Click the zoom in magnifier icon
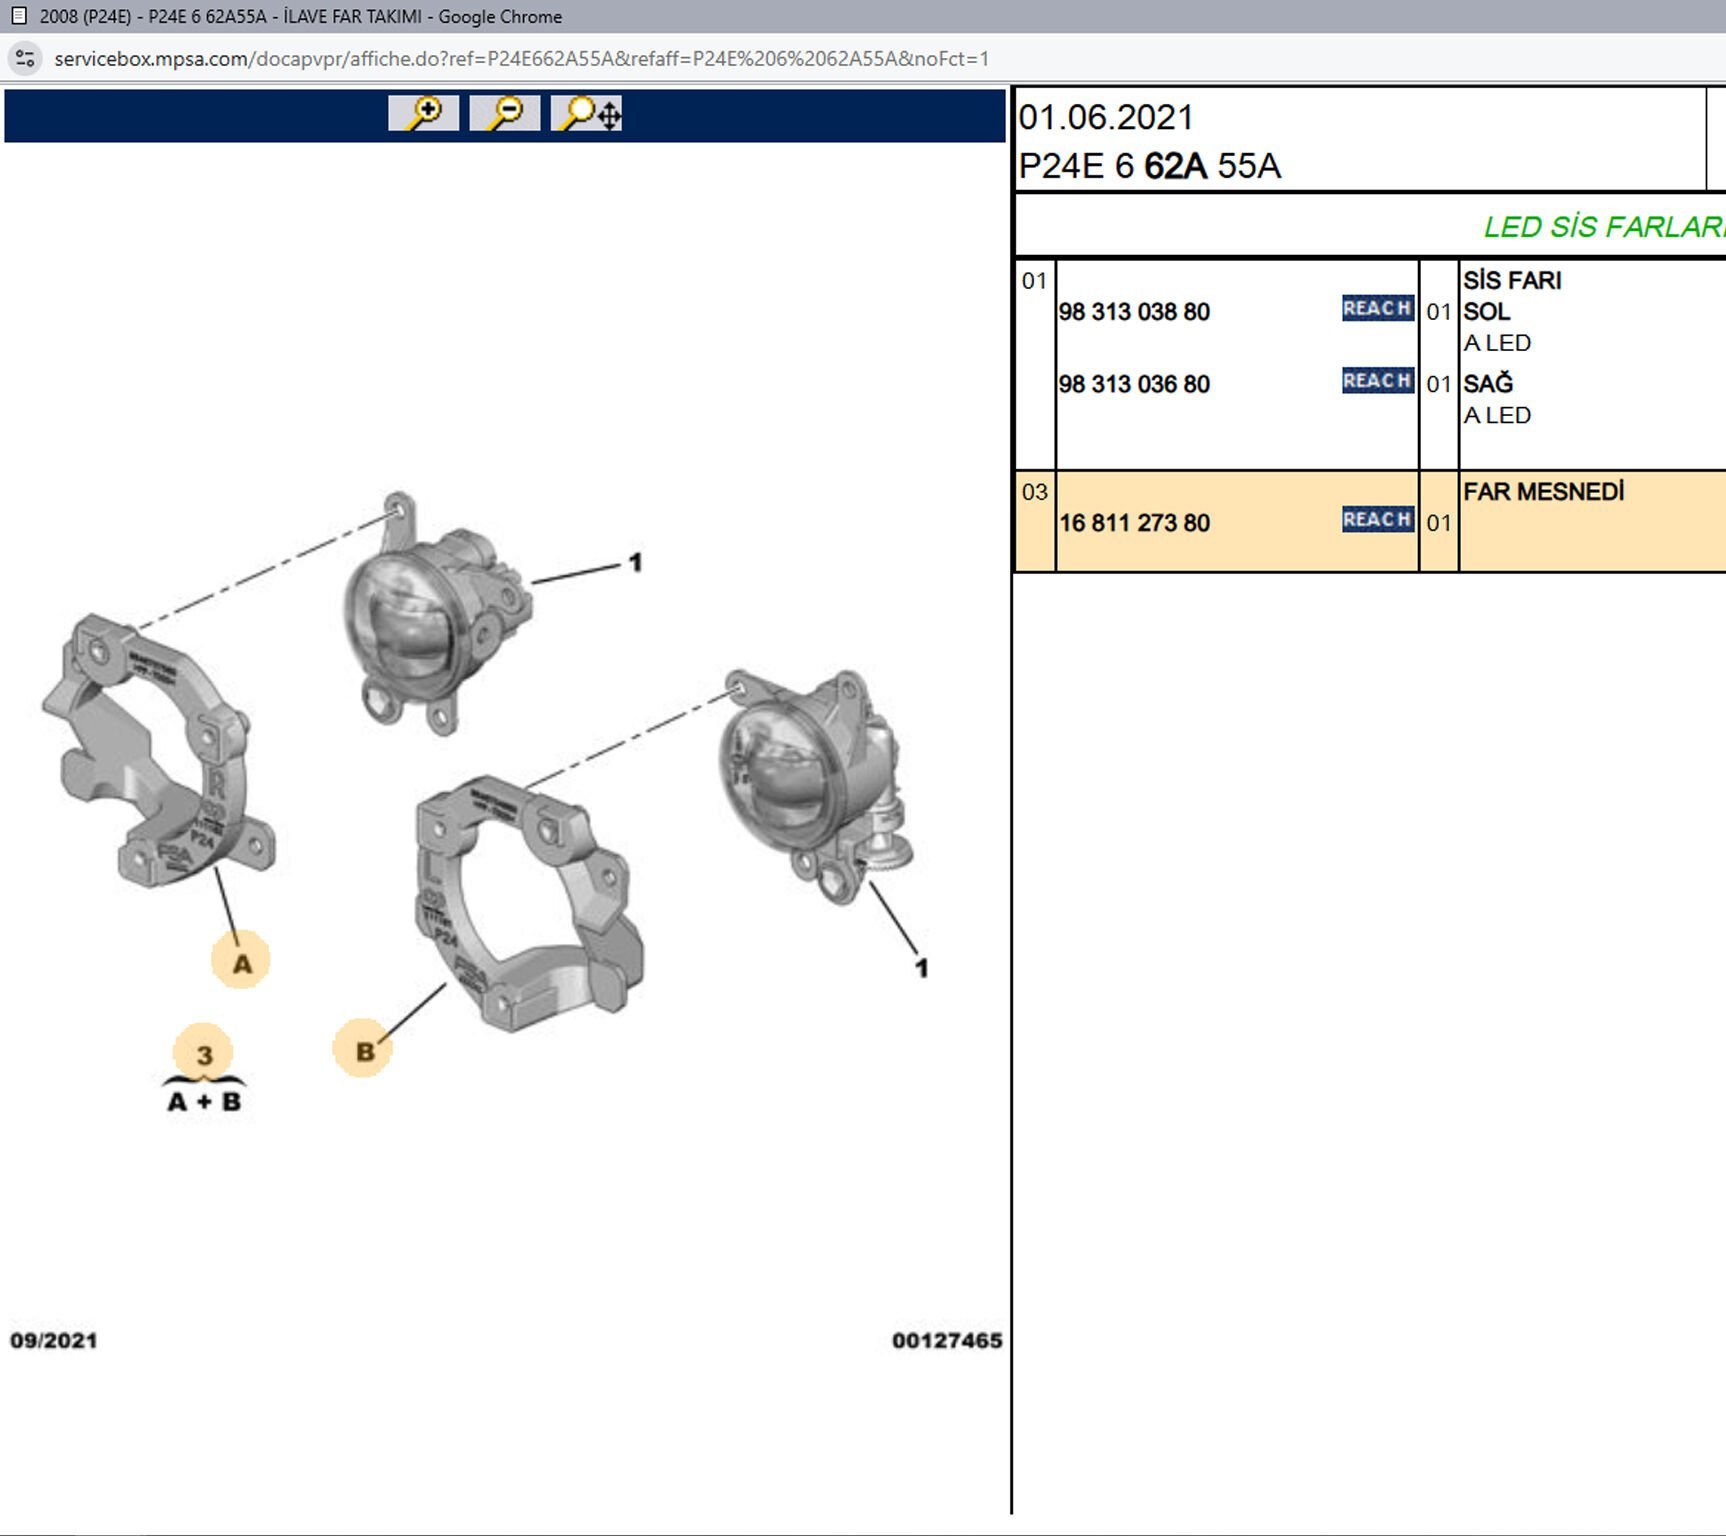 point(424,113)
